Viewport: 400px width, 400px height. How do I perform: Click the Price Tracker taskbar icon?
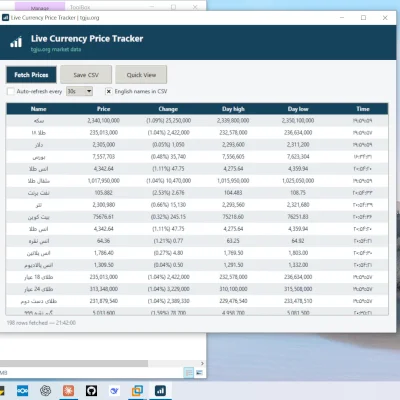[x=160, y=390]
